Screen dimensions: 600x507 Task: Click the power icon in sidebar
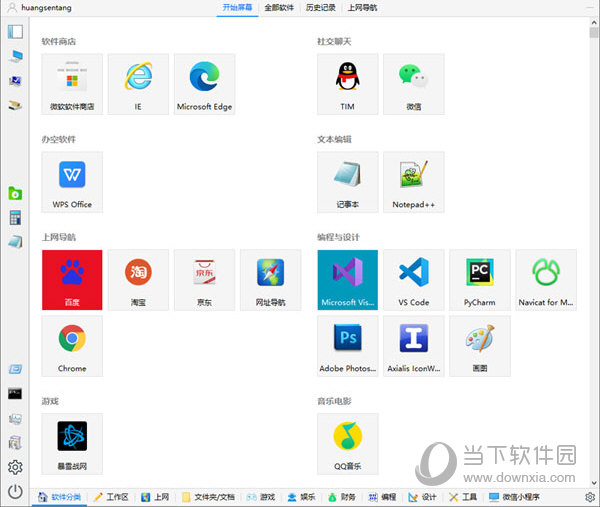coord(15,492)
